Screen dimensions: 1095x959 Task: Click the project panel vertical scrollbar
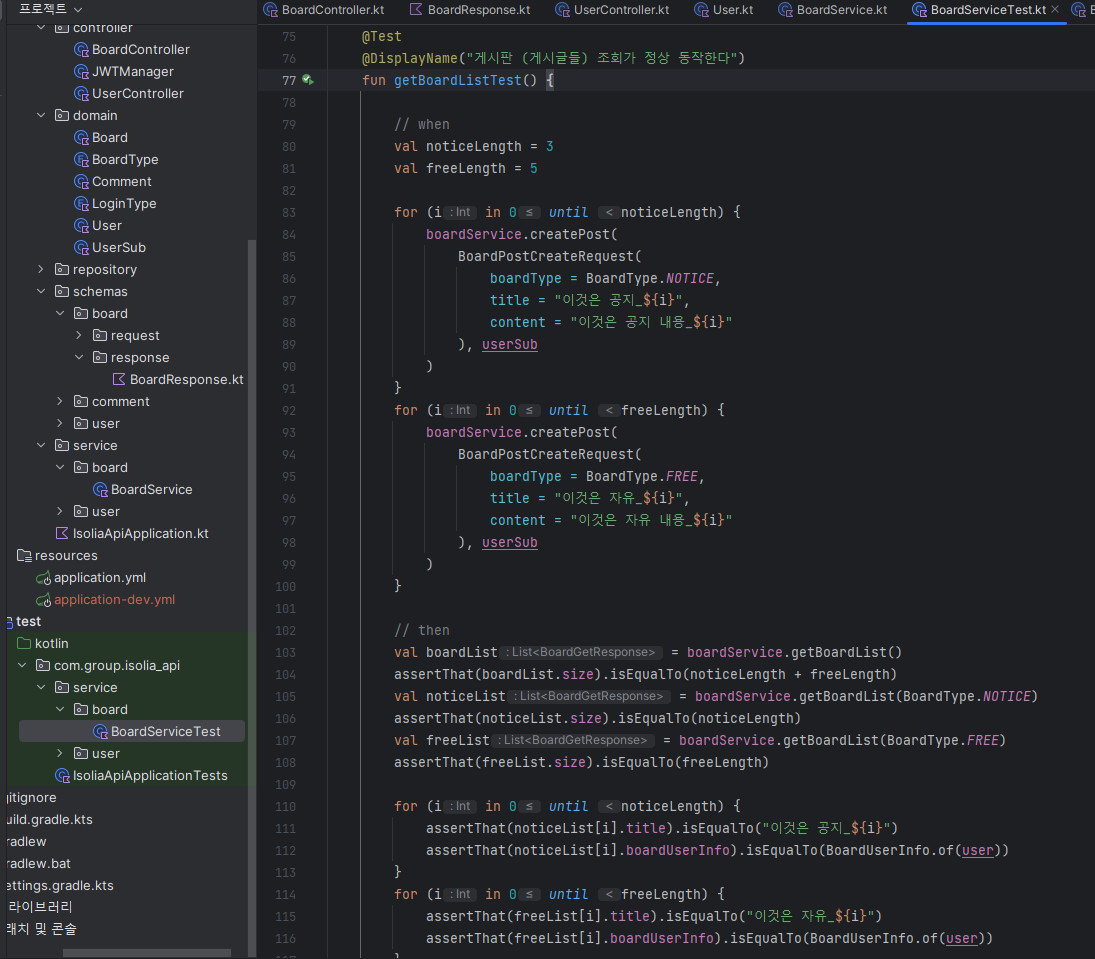(x=252, y=598)
